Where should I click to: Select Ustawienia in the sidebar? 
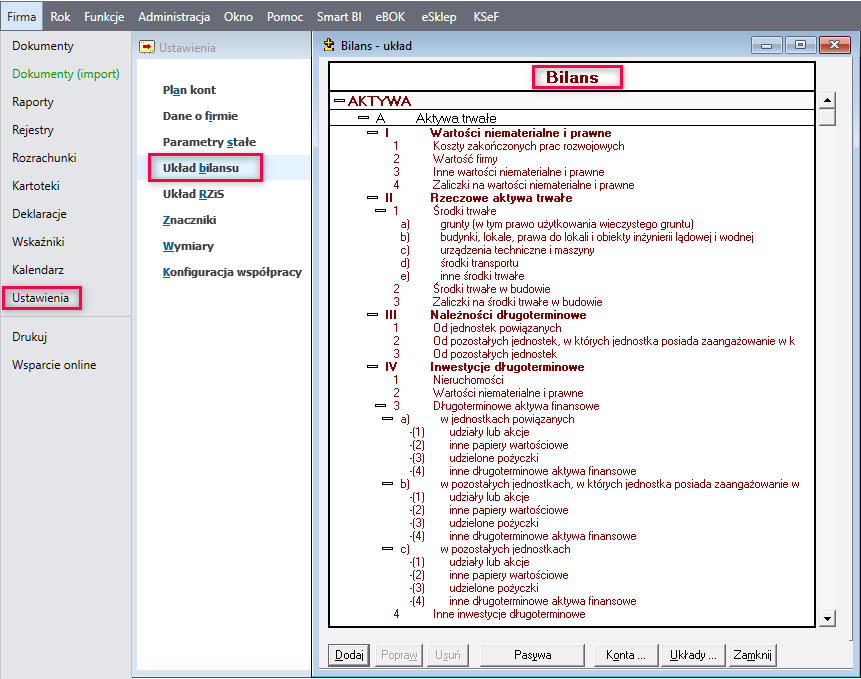tap(41, 298)
